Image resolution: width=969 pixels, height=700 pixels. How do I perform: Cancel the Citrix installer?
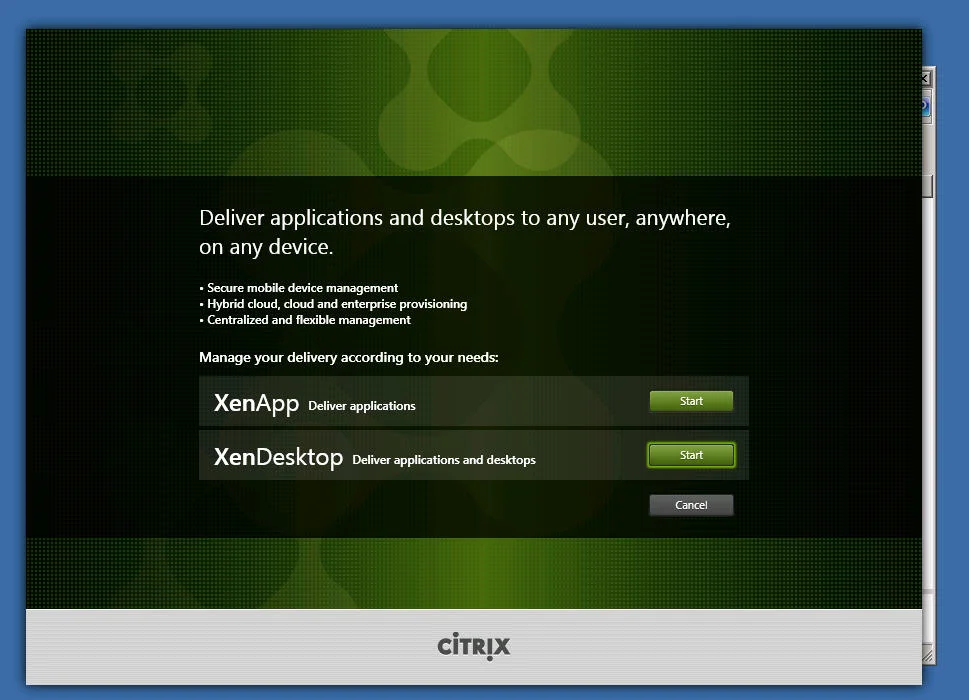click(x=691, y=505)
